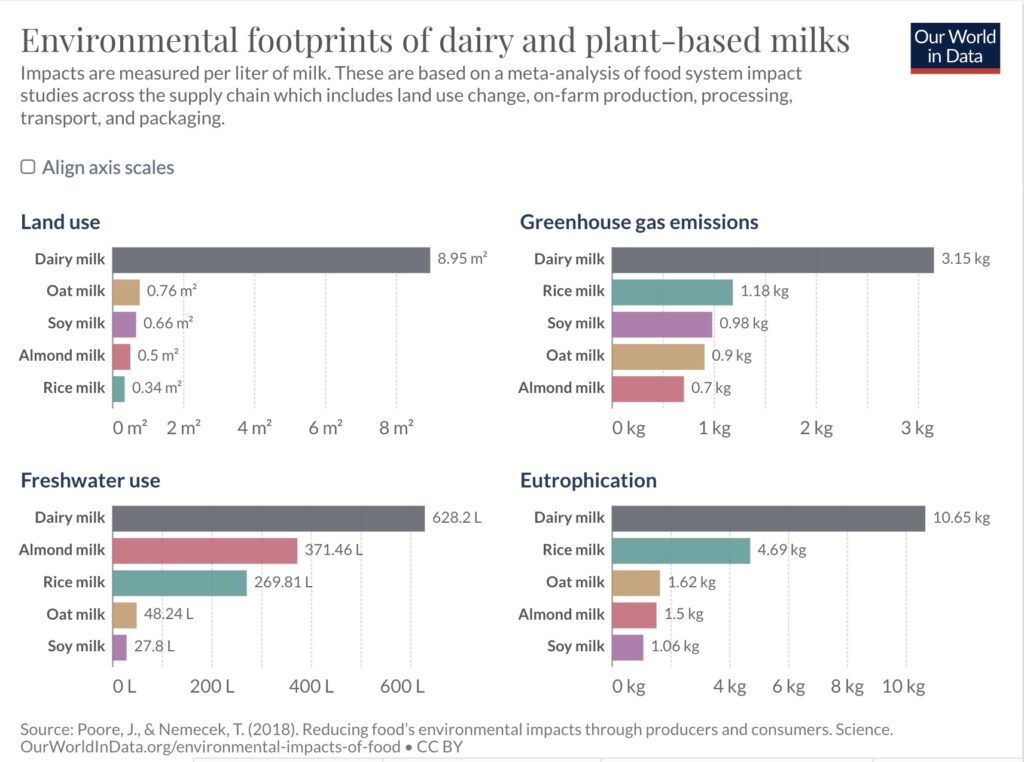This screenshot has height=762, width=1024.
Task: Enable the Align axis scales checkbox
Action: pyautogui.click(x=29, y=167)
